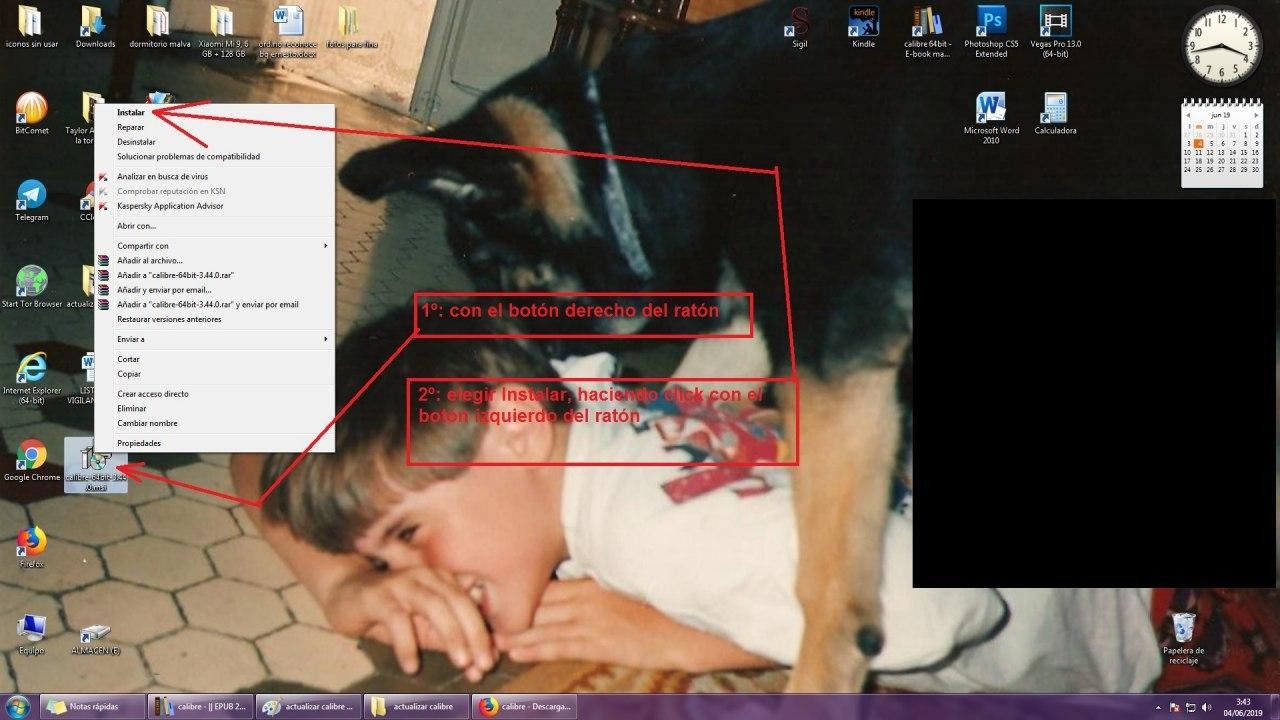Screen dimensions: 1280x720
Task: Select the Kindle desktop shortcut
Action: tap(863, 27)
